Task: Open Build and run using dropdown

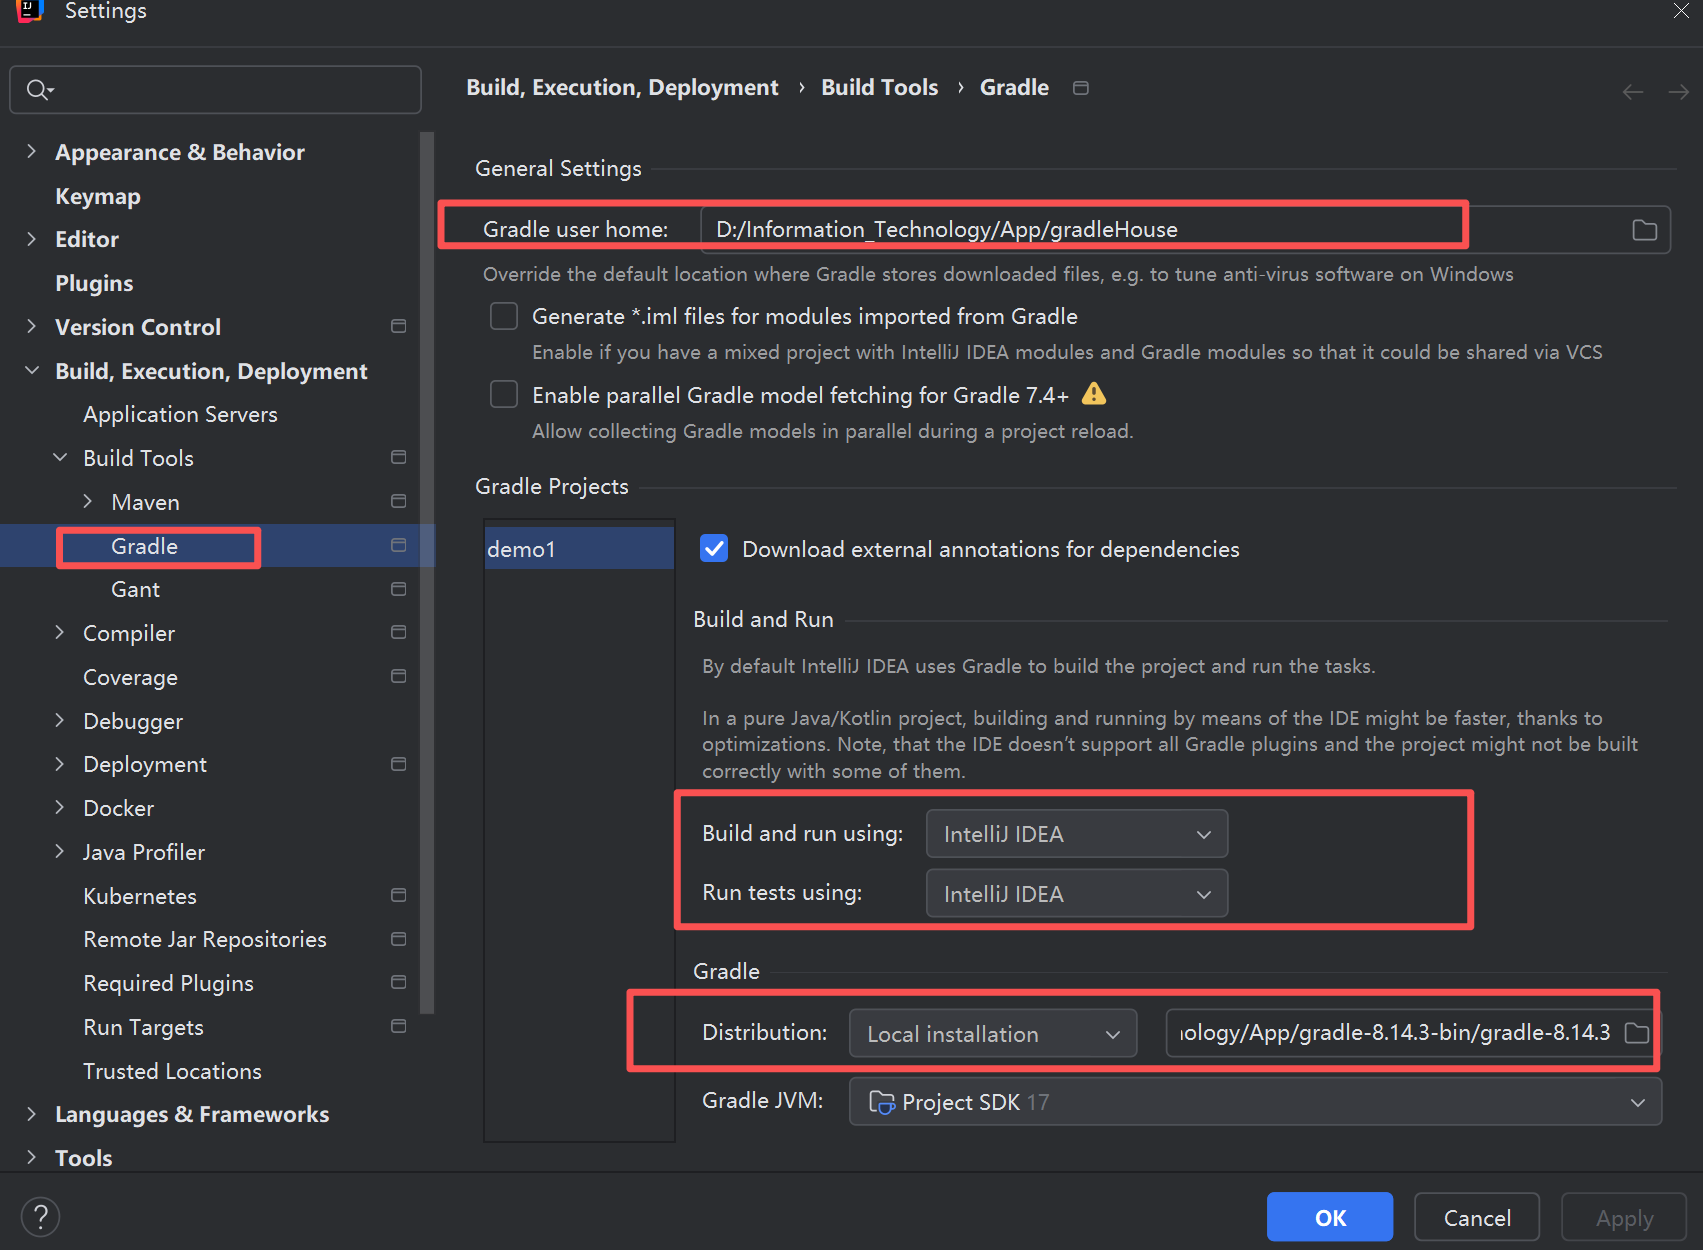Action: (1076, 834)
